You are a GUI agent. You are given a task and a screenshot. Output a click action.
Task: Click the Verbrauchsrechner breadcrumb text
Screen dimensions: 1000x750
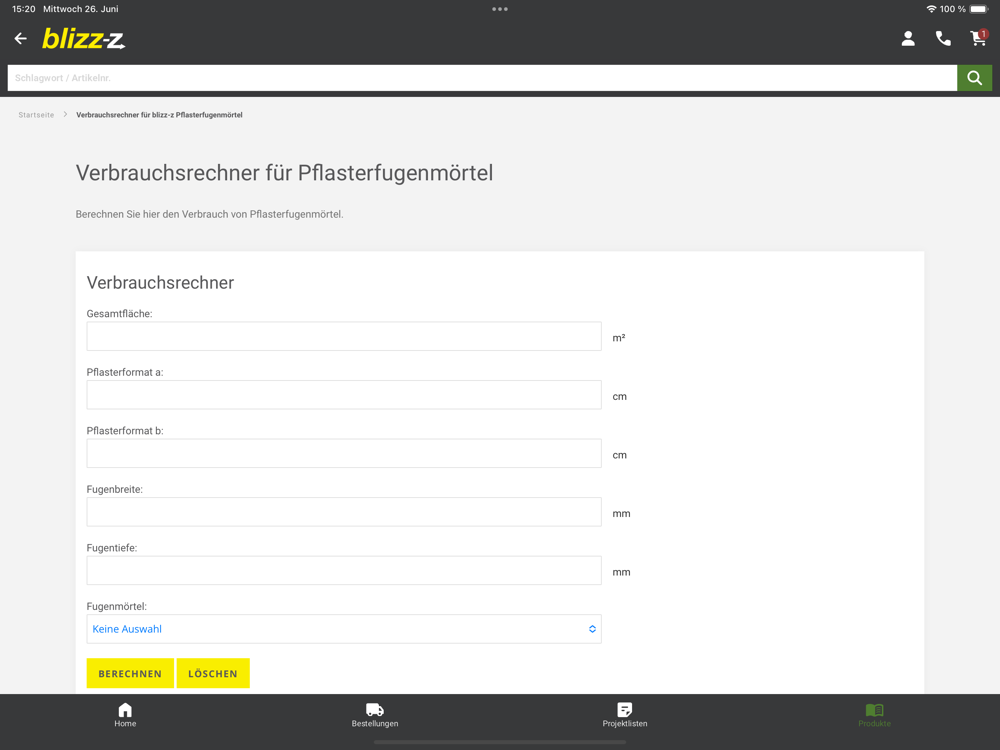pyautogui.click(x=159, y=115)
